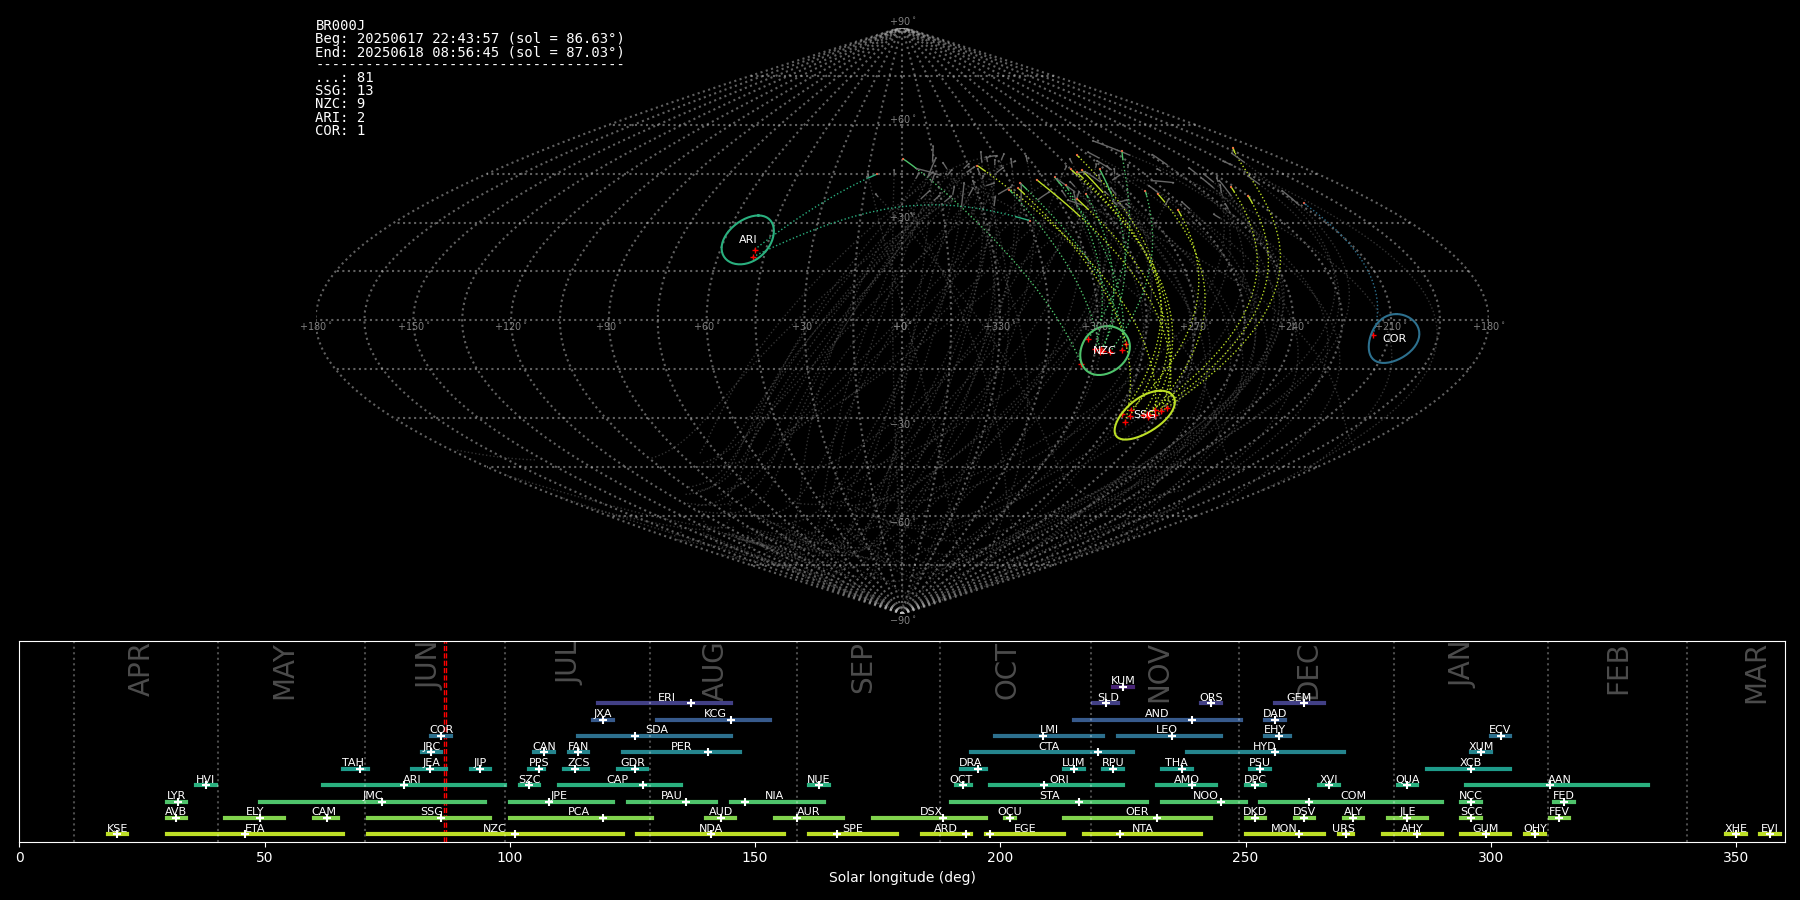Click the AND shower bar on the timeline
1800x900 pixels.
(1157, 720)
